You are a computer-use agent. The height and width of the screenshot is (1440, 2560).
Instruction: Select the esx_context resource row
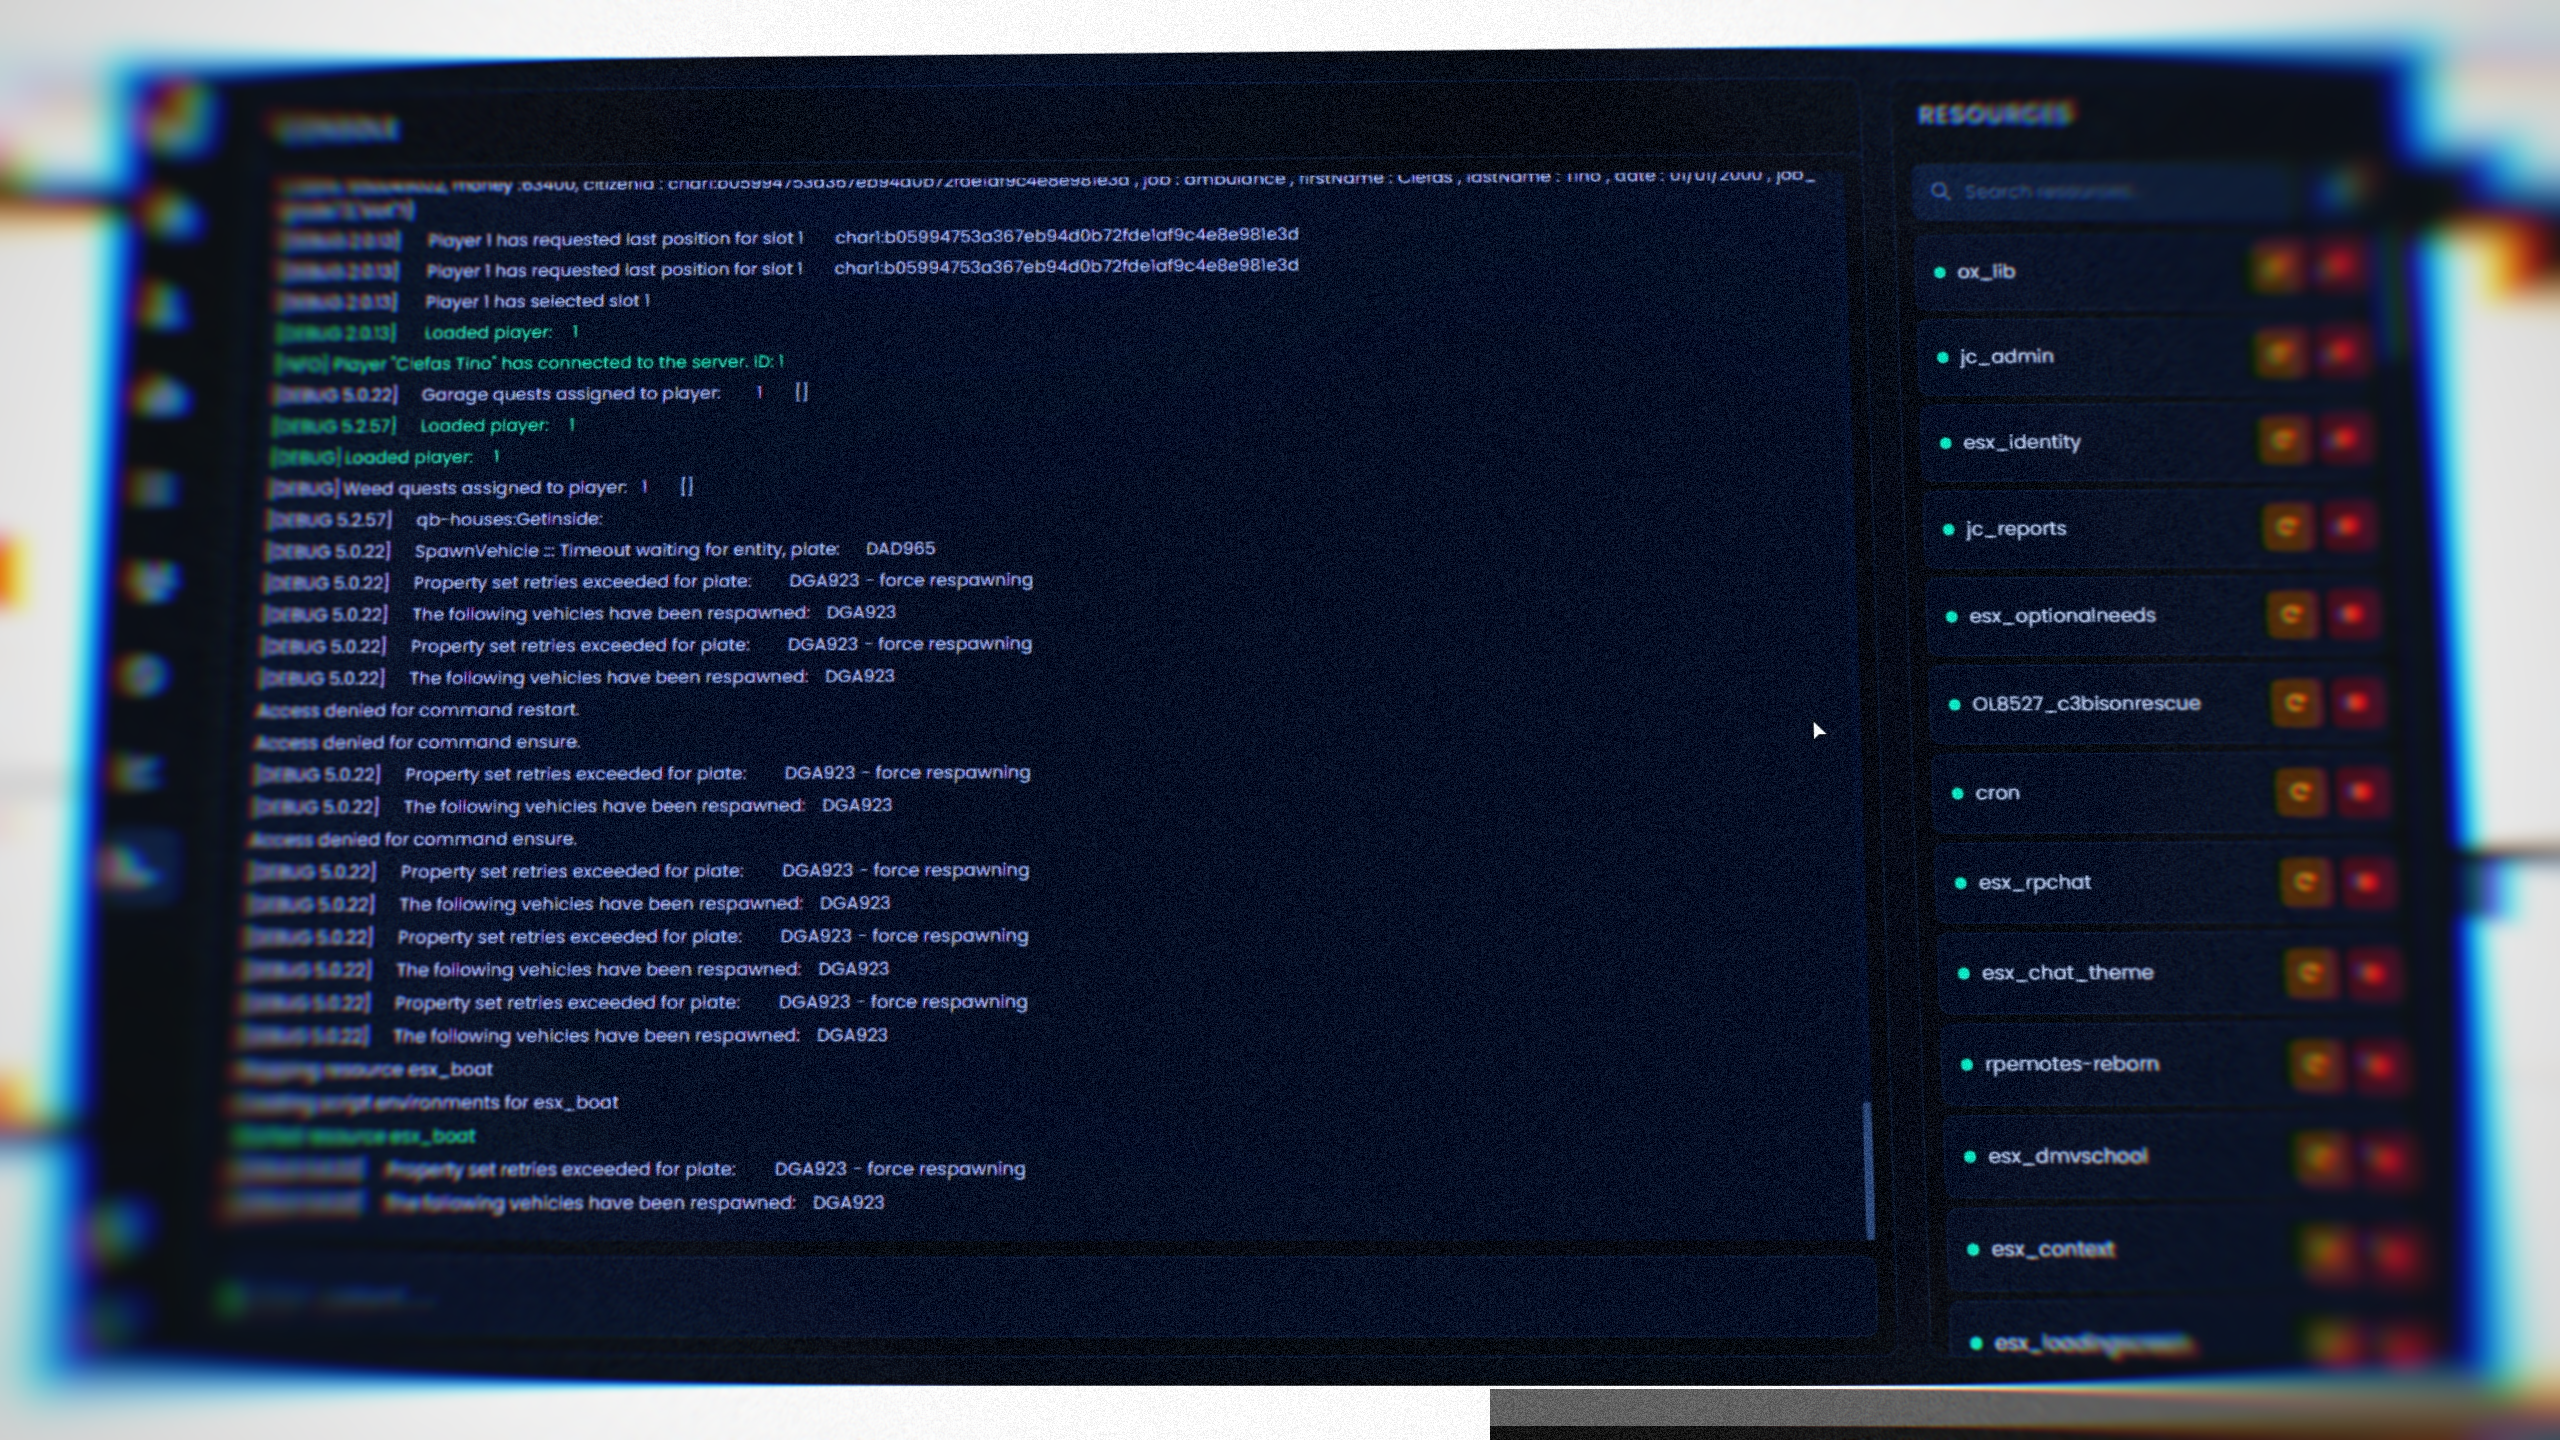tap(2188, 1250)
